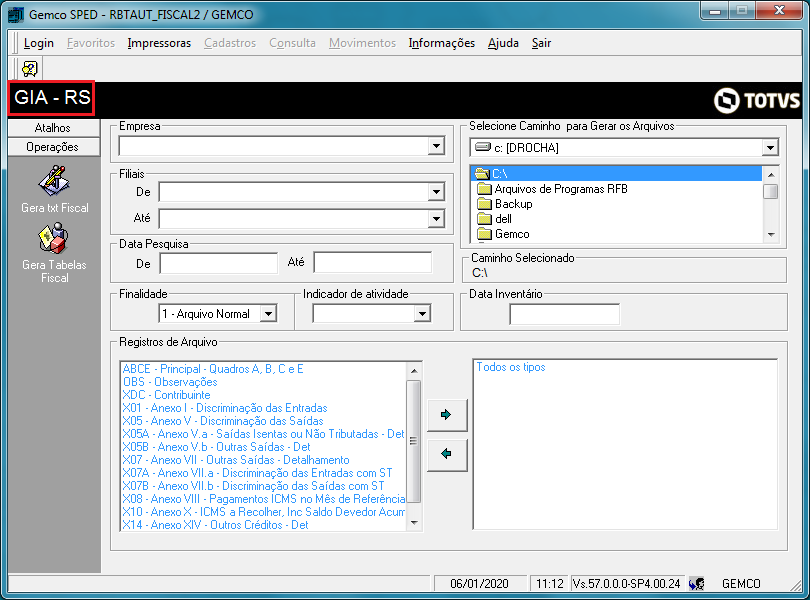810x601 pixels.
Task: Open the Indicador de atividade dropdown
Action: point(422,314)
